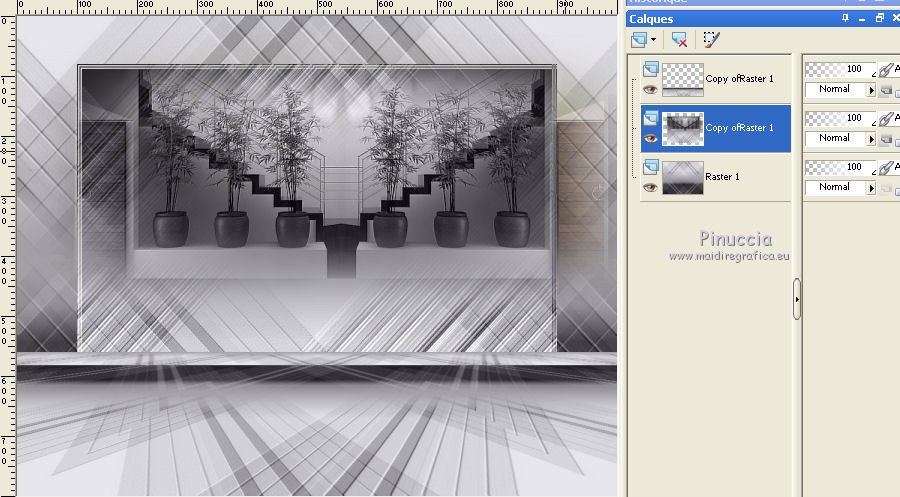Image resolution: width=900 pixels, height=497 pixels.
Task: Click the highlighted Copy ofRaster 1 layer thumbnail
Action: coord(682,129)
